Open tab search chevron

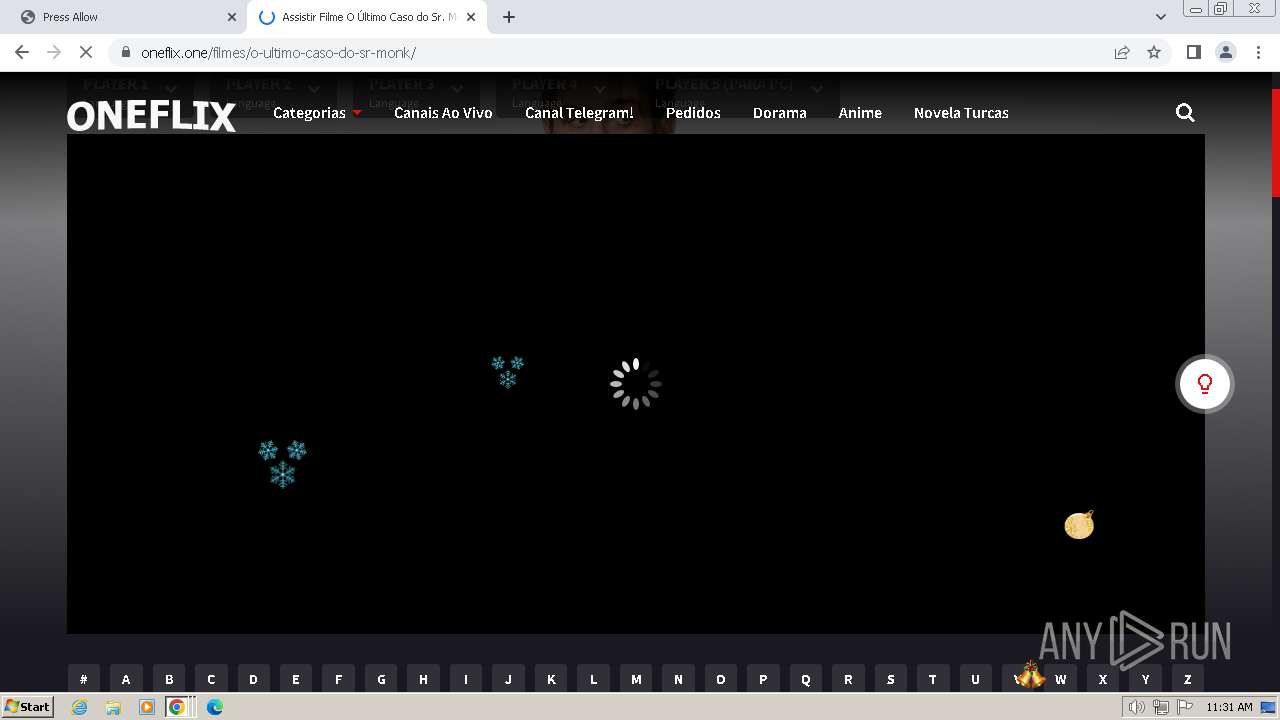[1161, 17]
